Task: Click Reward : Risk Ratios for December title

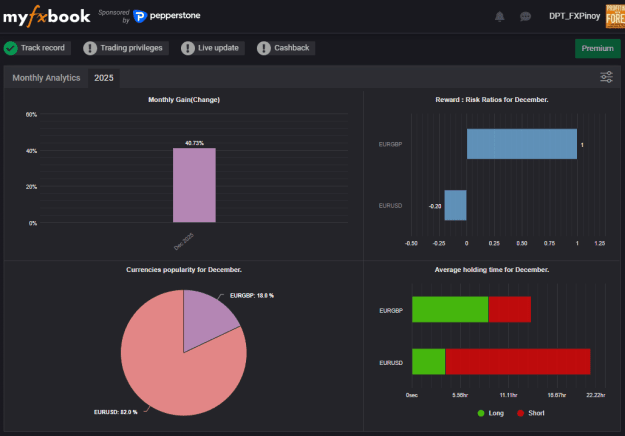Action: (x=491, y=100)
